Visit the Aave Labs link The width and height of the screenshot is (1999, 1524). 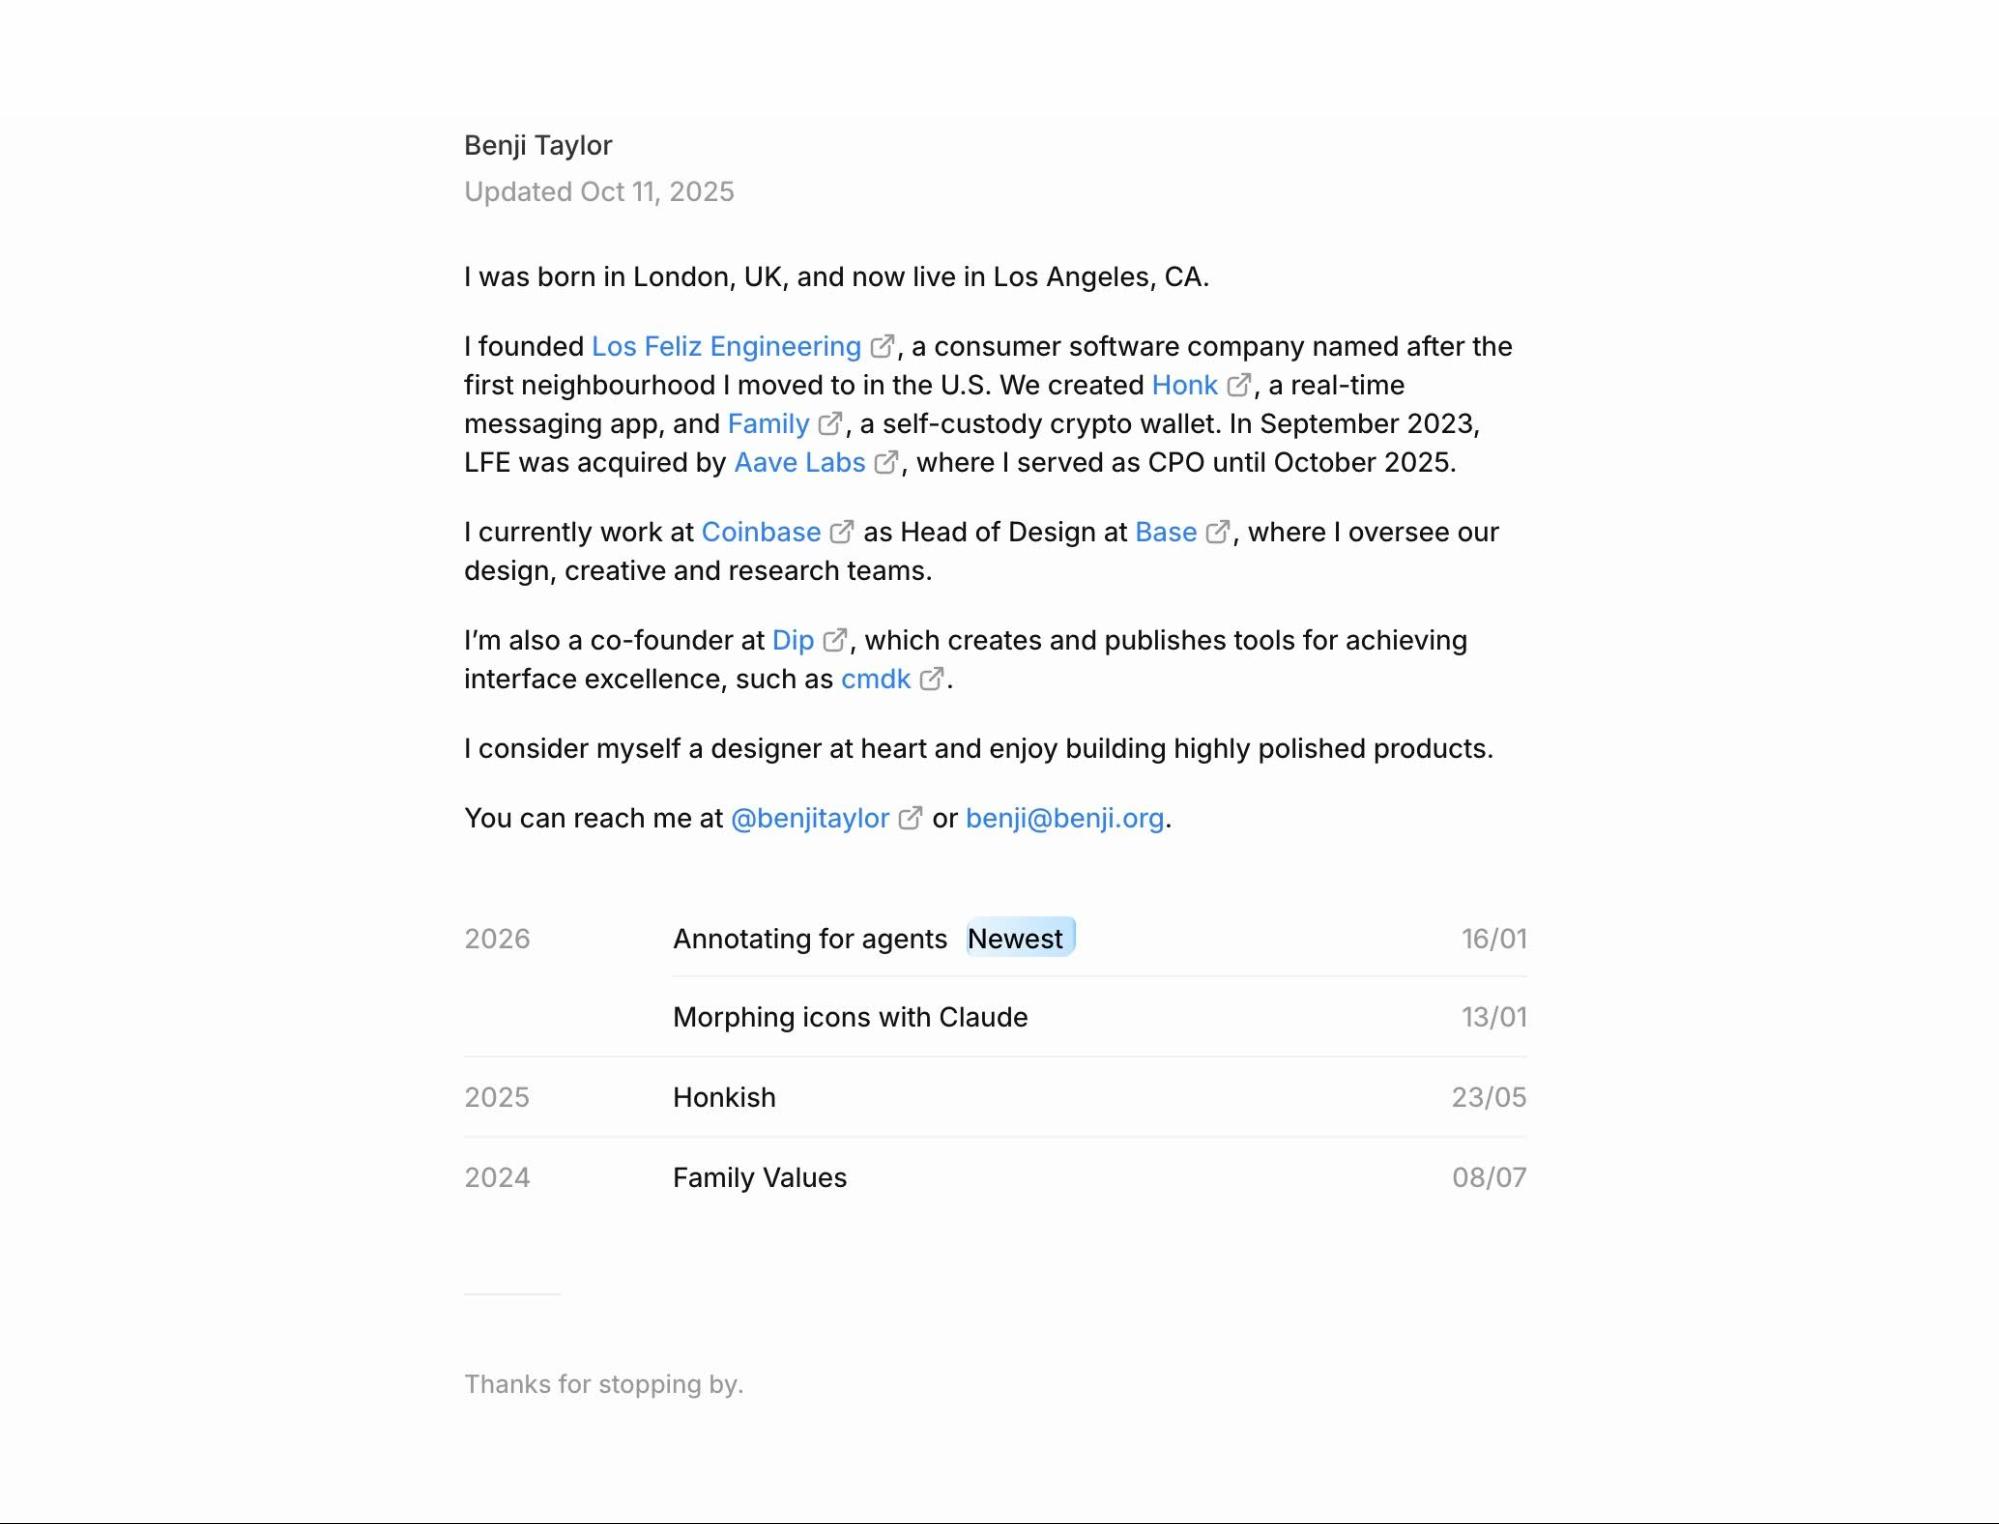pos(799,463)
